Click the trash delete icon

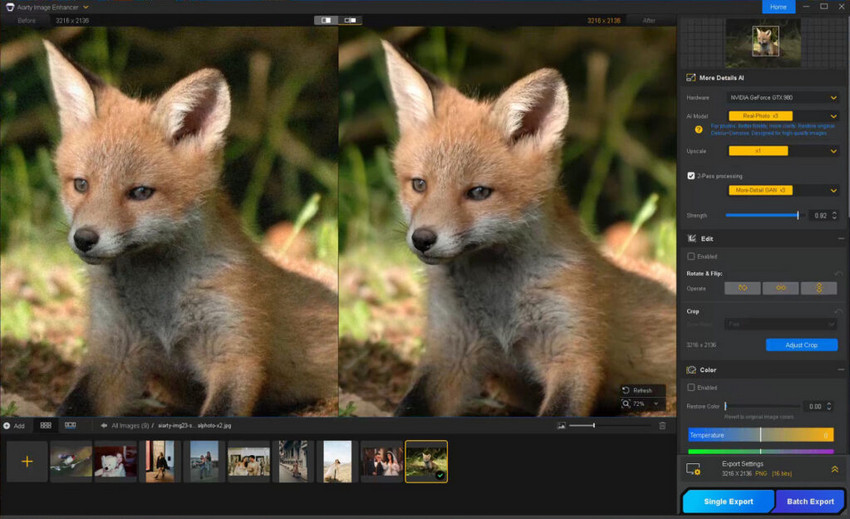662,426
